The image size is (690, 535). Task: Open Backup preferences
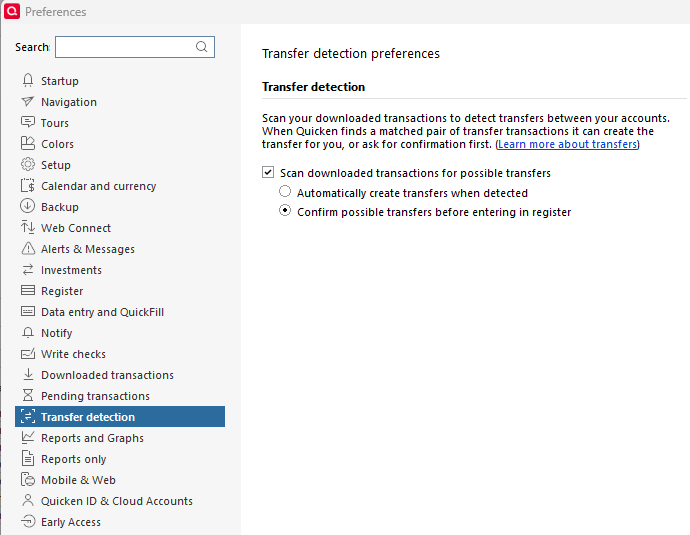(x=60, y=207)
